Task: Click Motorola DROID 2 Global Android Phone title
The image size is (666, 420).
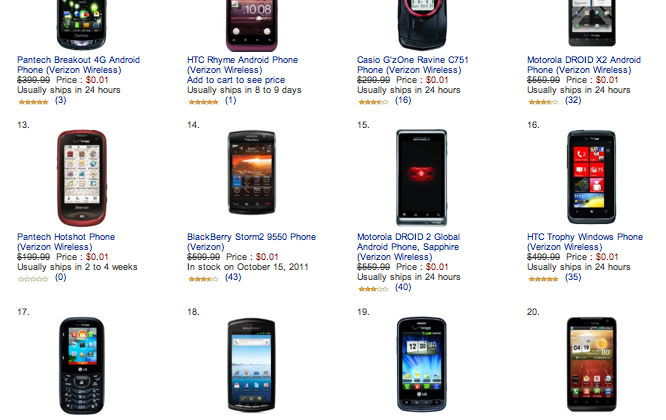Action: click(409, 247)
